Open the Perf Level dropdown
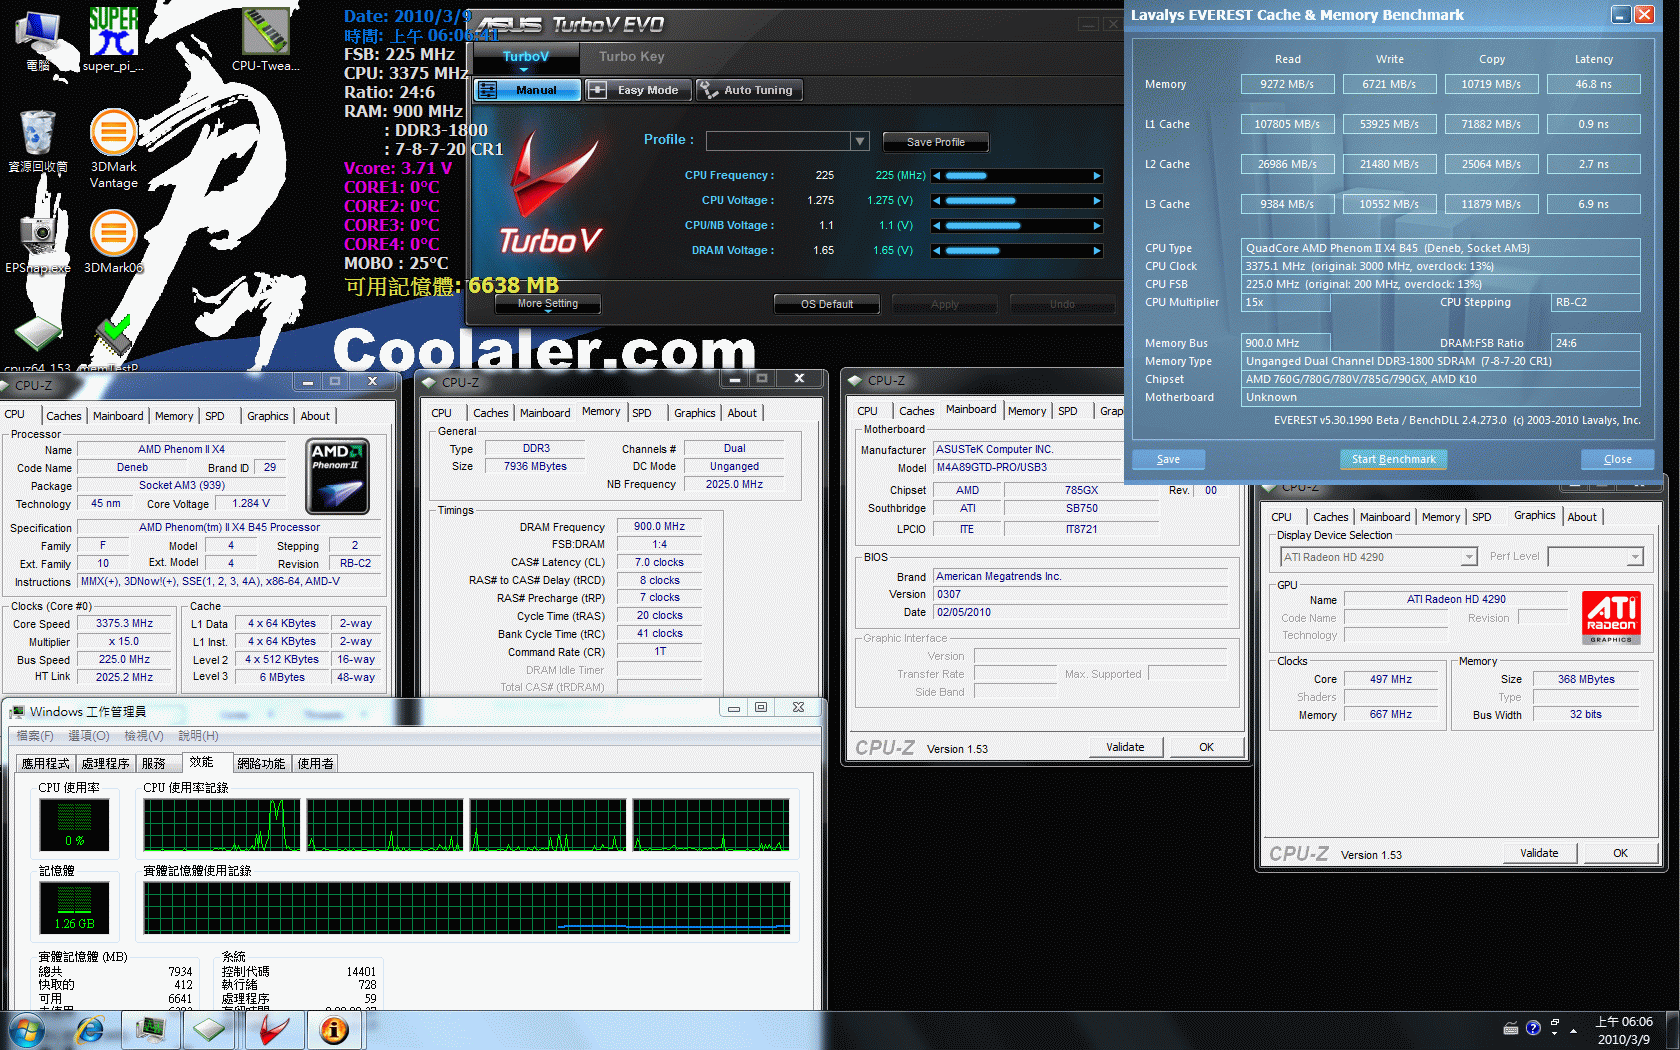 1635,557
